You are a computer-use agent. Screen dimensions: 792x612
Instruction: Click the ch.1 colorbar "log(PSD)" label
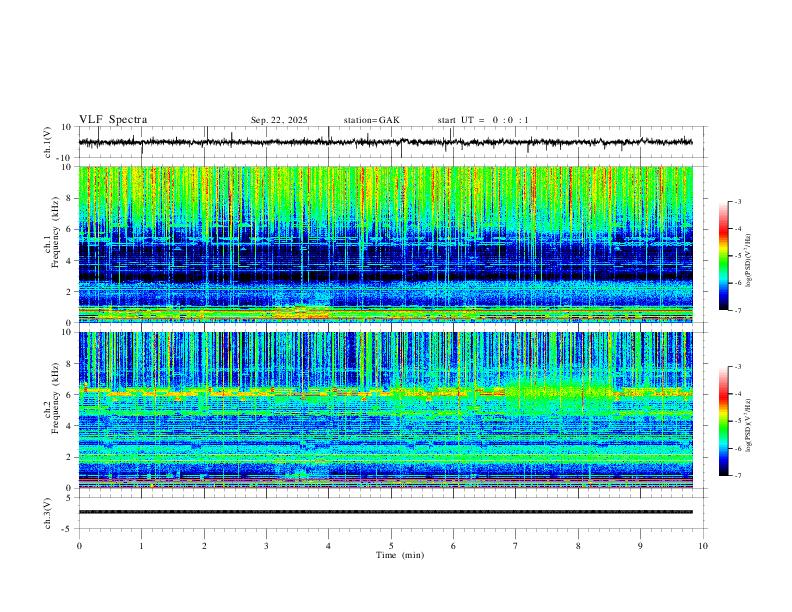pyautogui.click(x=748, y=260)
